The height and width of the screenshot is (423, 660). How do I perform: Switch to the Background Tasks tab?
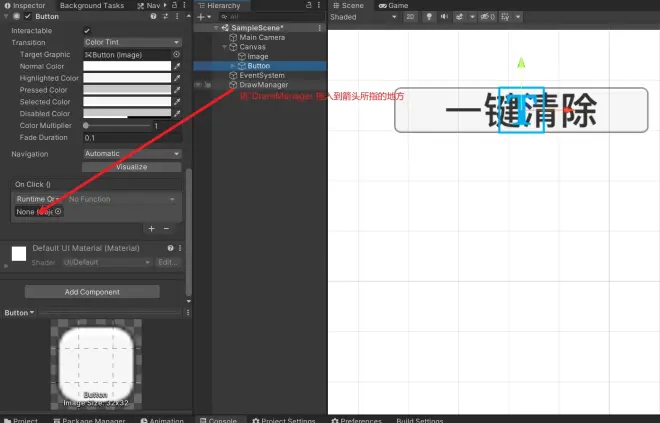(x=92, y=5)
